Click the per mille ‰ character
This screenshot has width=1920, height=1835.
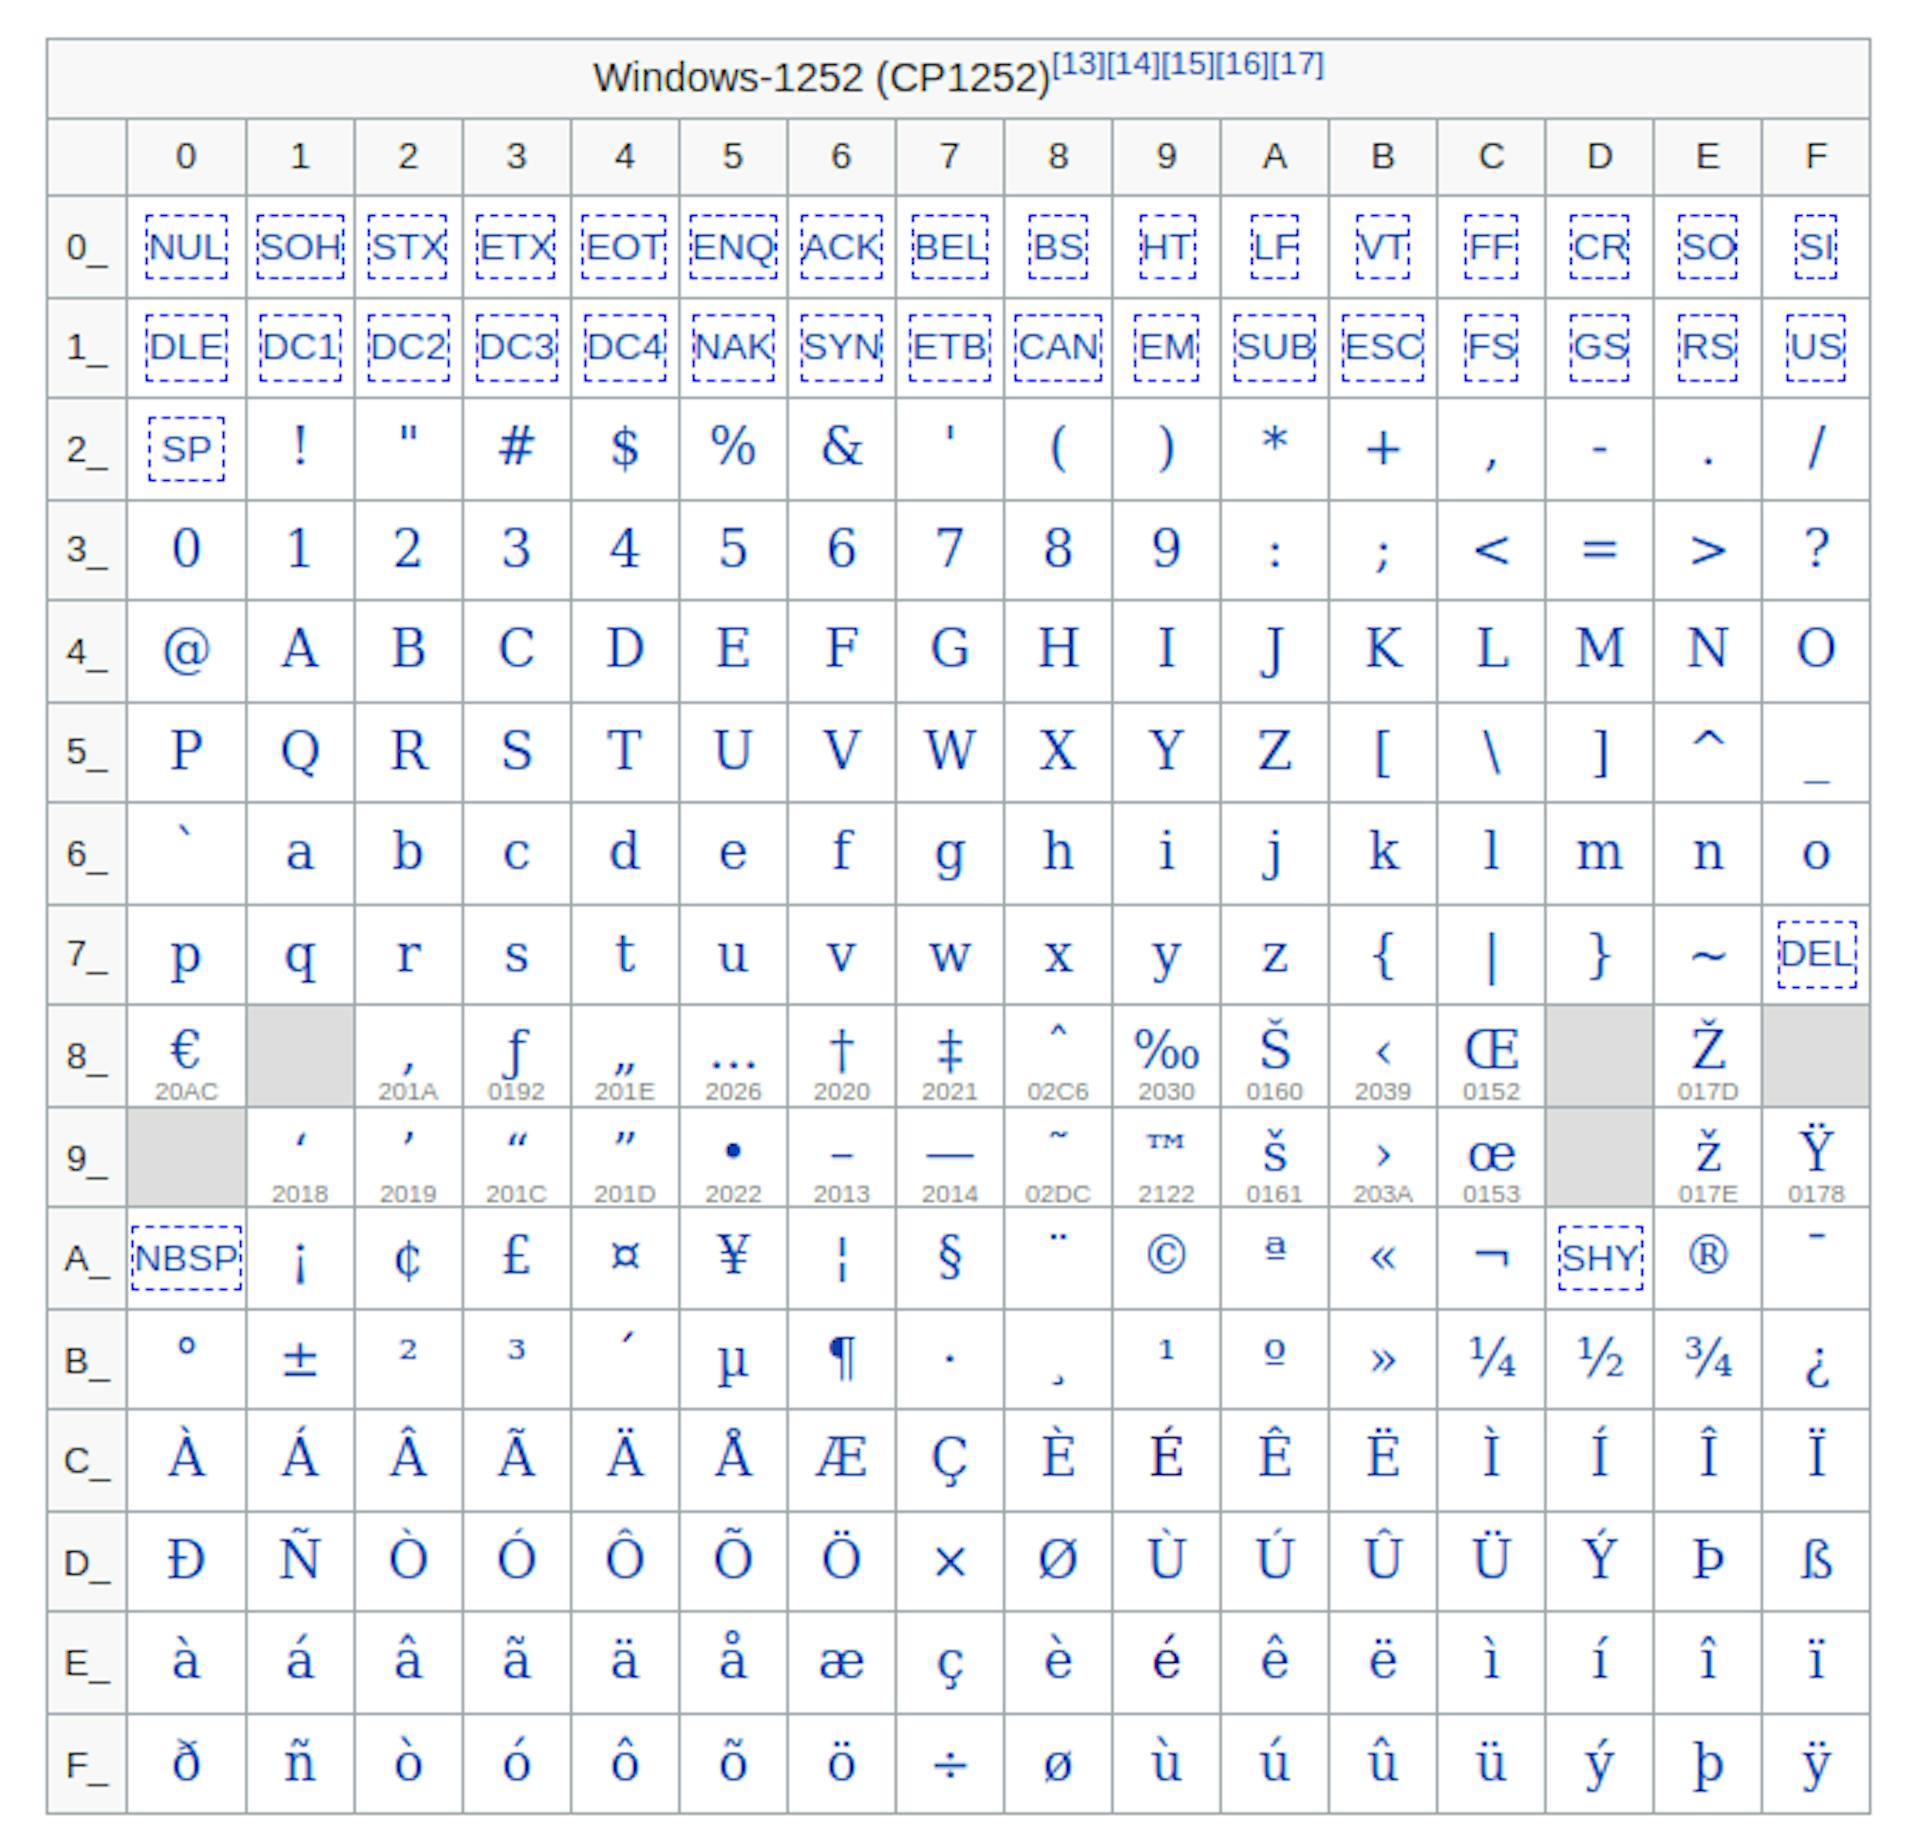coord(1166,1049)
